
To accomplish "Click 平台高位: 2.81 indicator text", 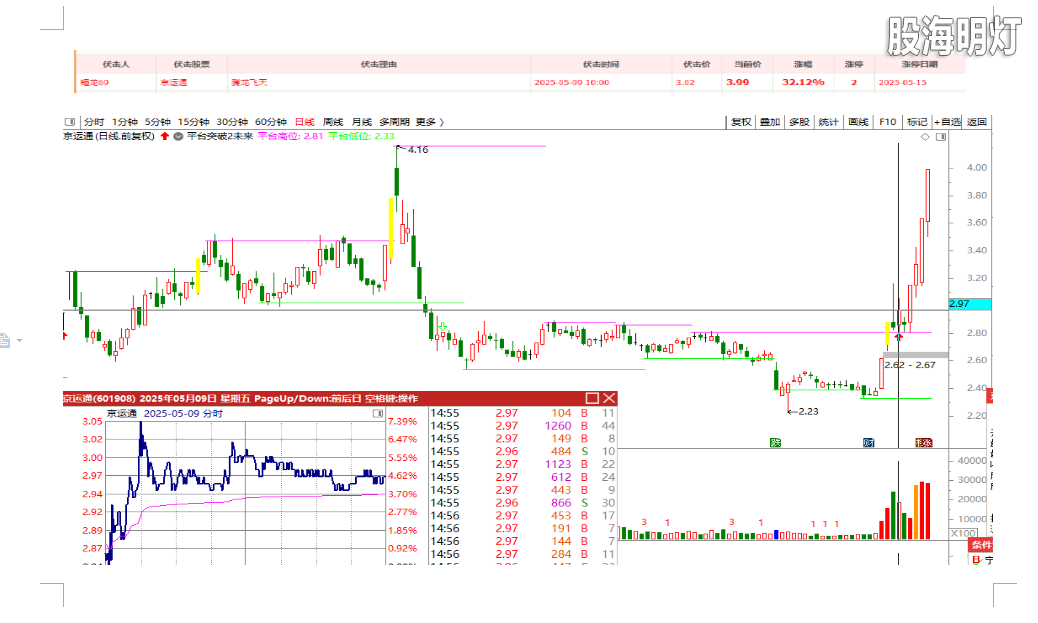I will (290, 136).
